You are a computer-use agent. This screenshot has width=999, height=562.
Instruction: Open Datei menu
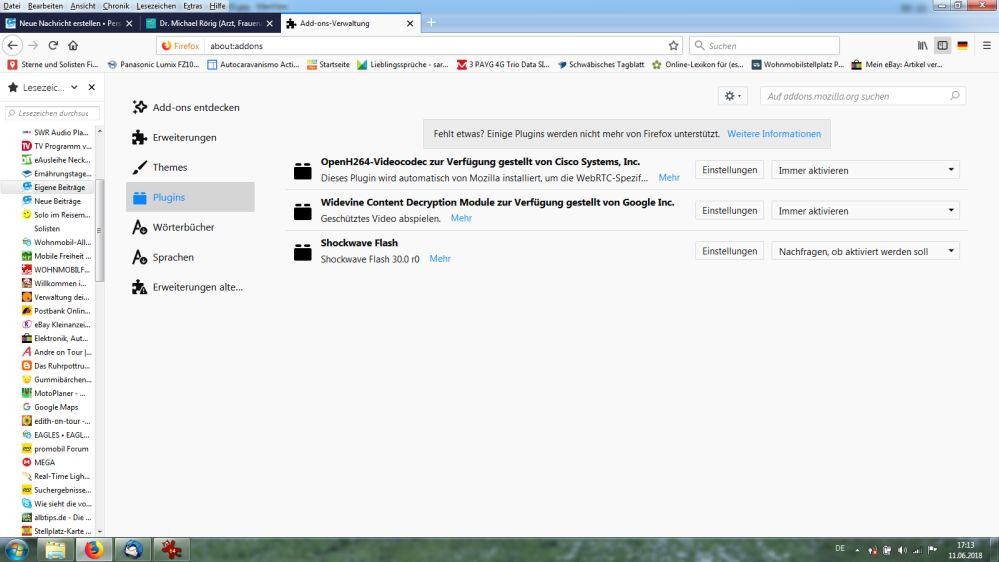[x=11, y=6]
